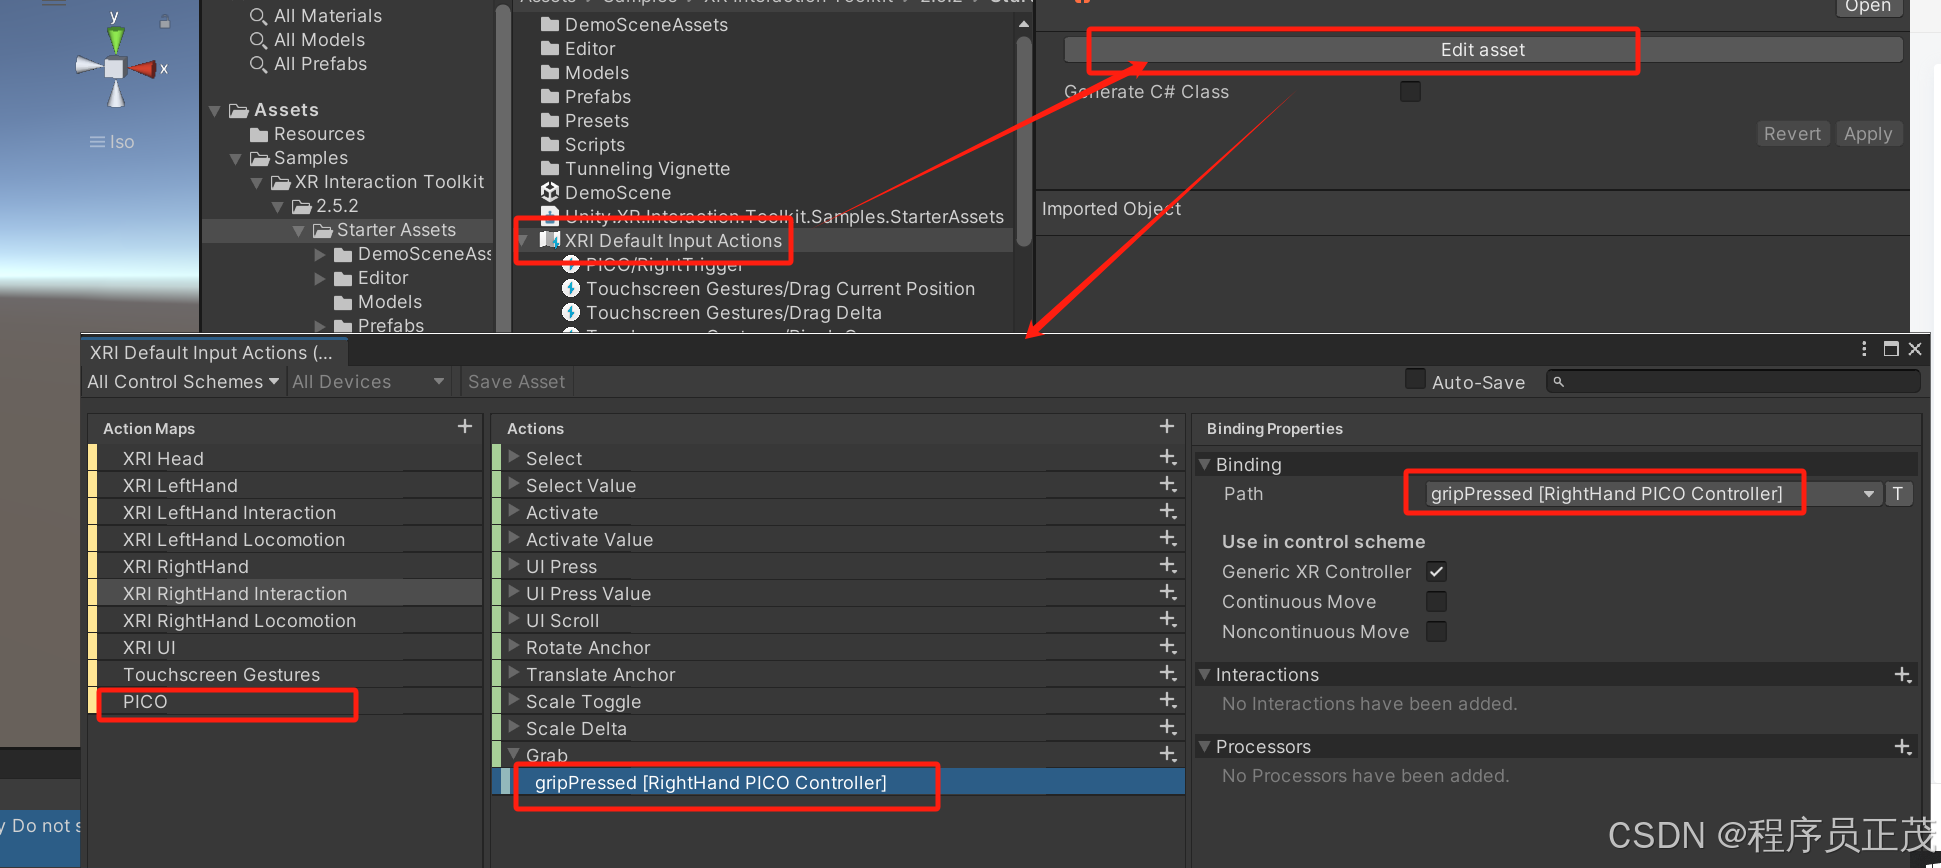The width and height of the screenshot is (1941, 868).
Task: Add binding to Grab action
Action: click(x=1168, y=755)
